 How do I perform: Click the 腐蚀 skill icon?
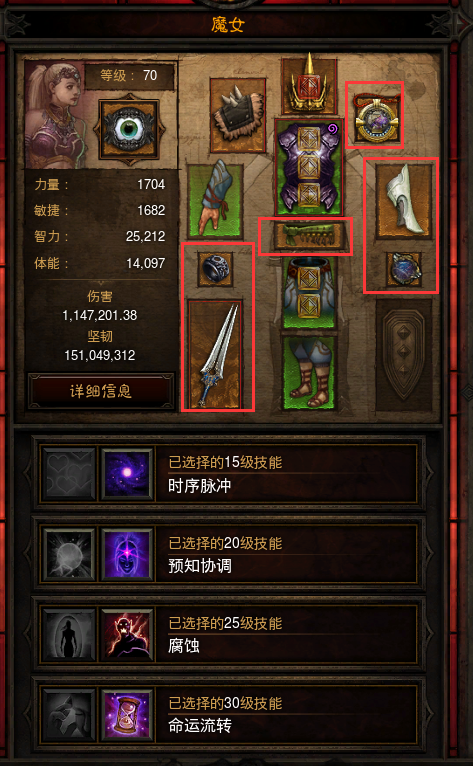pos(127,635)
